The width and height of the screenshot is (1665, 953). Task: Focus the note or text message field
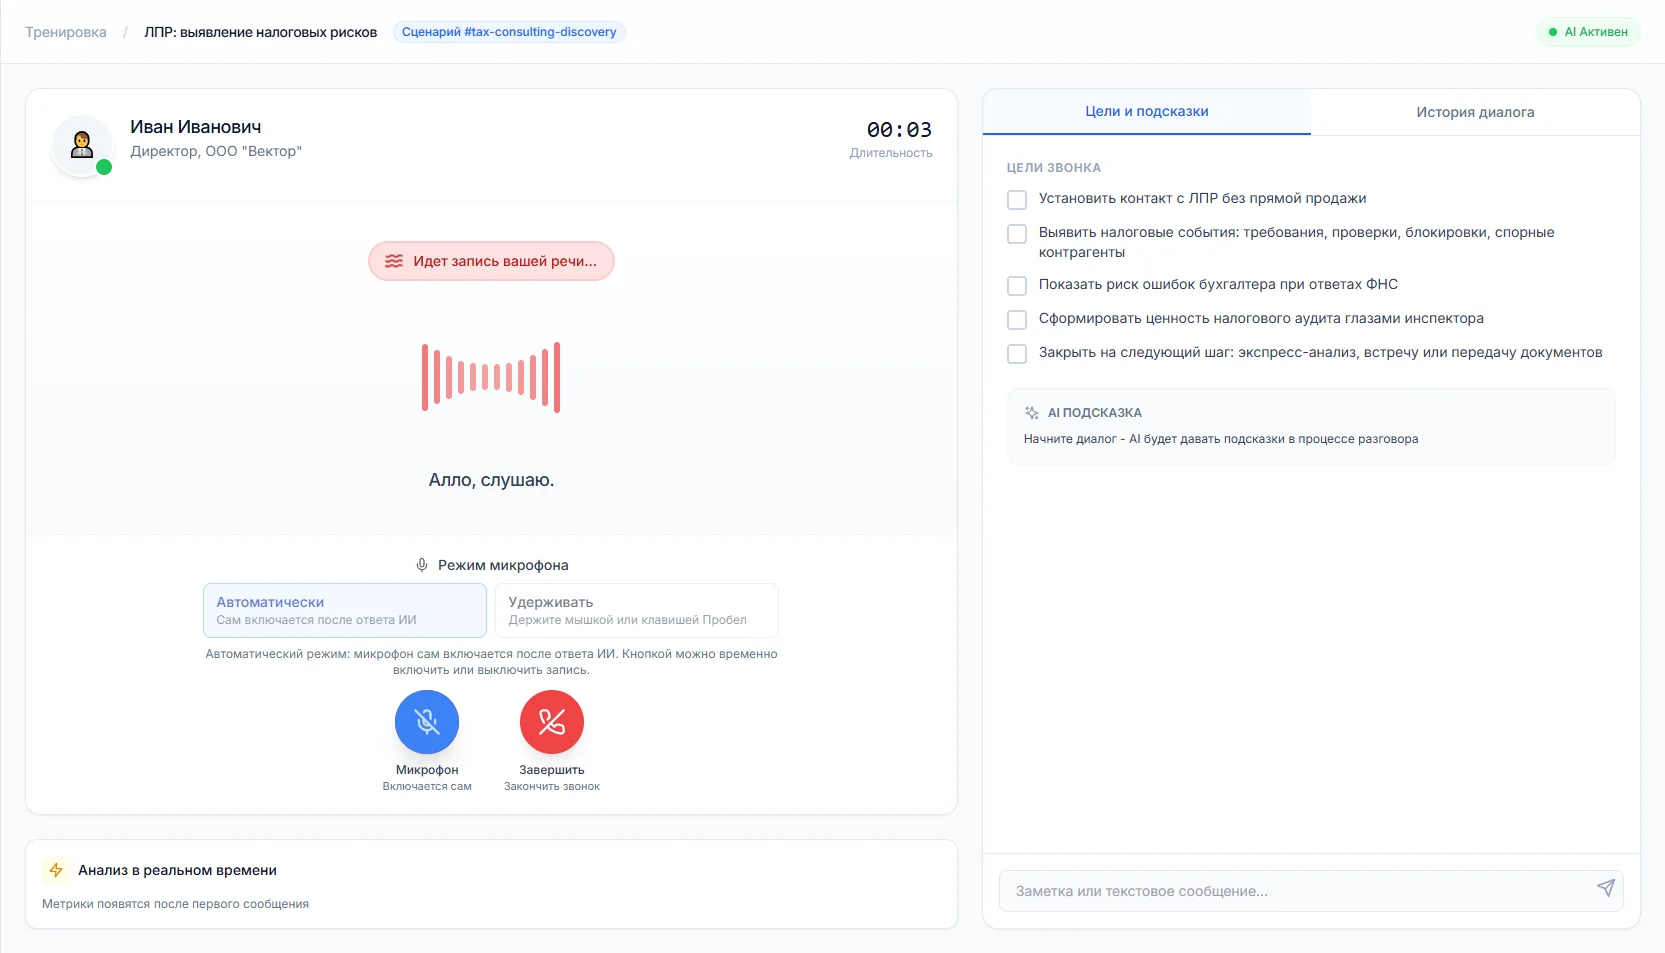pos(1311,891)
